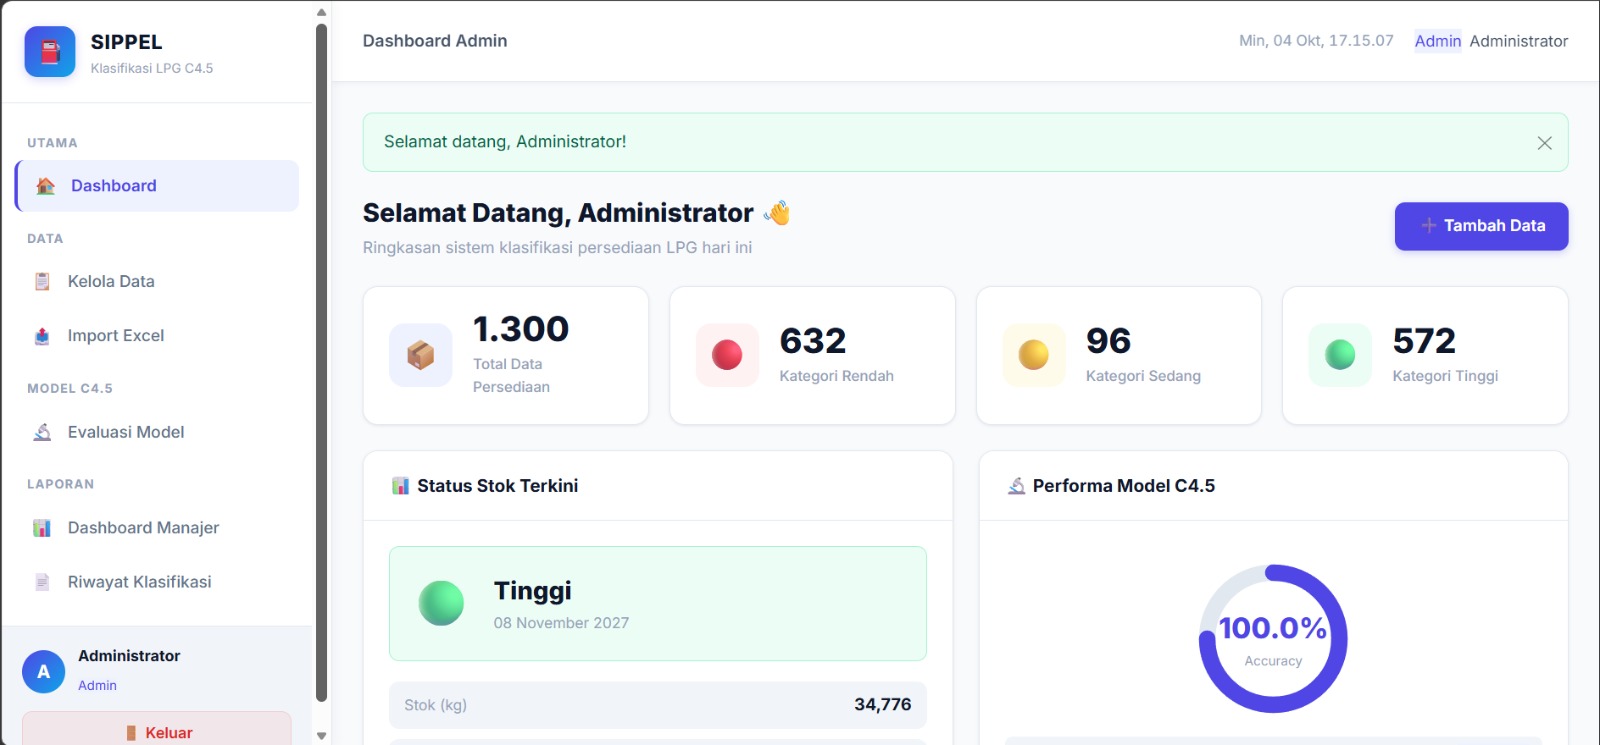Viewport: 1600px width, 745px height.
Task: Click the Keluar logout button
Action: pyautogui.click(x=157, y=729)
